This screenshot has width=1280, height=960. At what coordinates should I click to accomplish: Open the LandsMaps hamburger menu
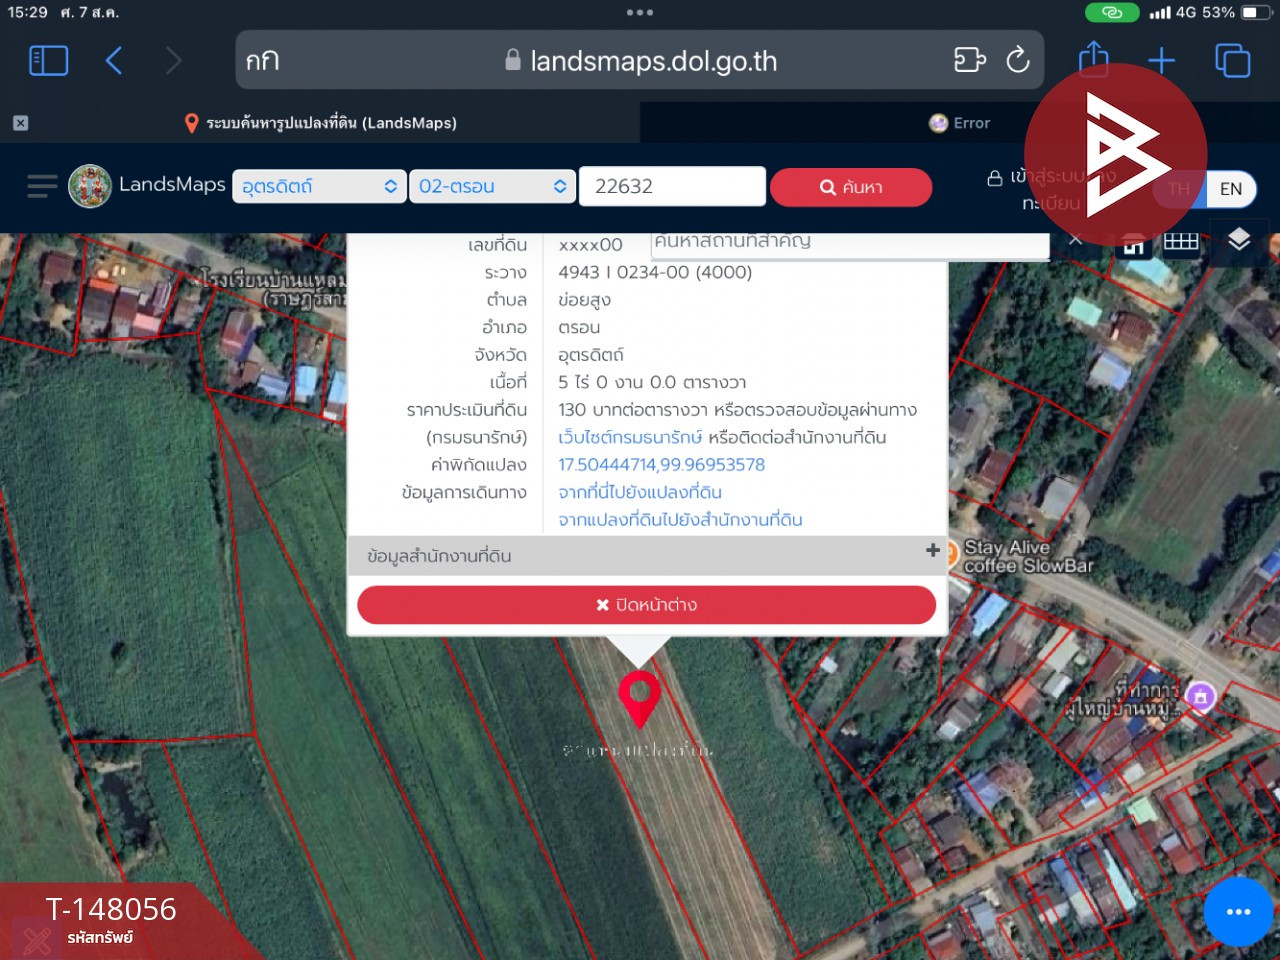click(x=42, y=186)
